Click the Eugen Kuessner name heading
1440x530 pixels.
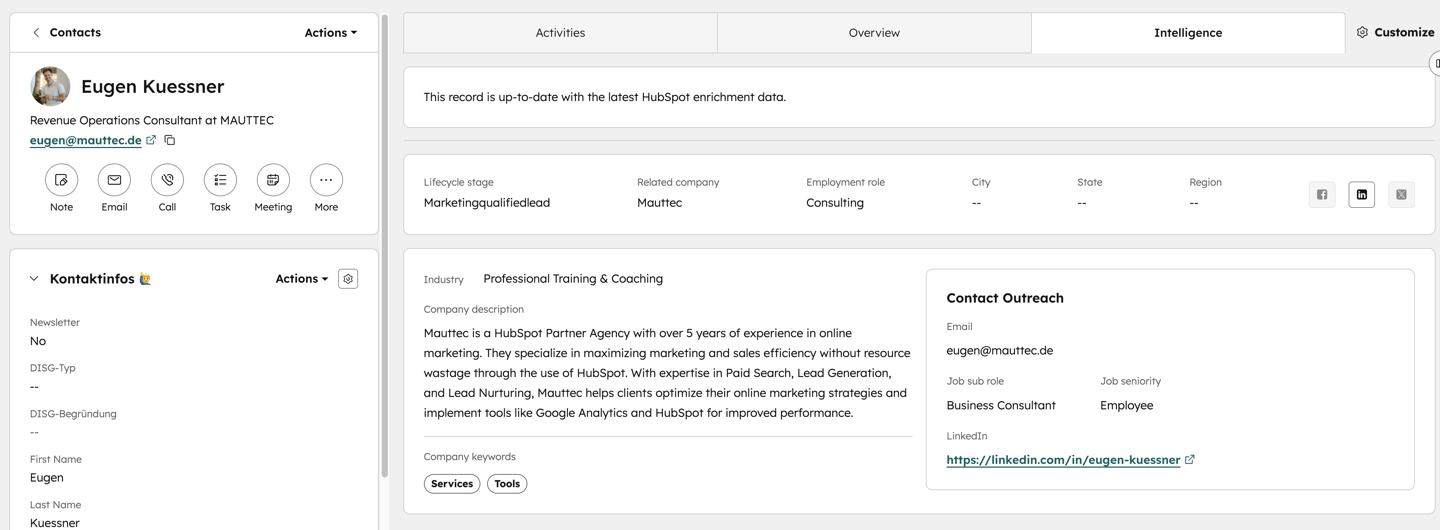[152, 87]
